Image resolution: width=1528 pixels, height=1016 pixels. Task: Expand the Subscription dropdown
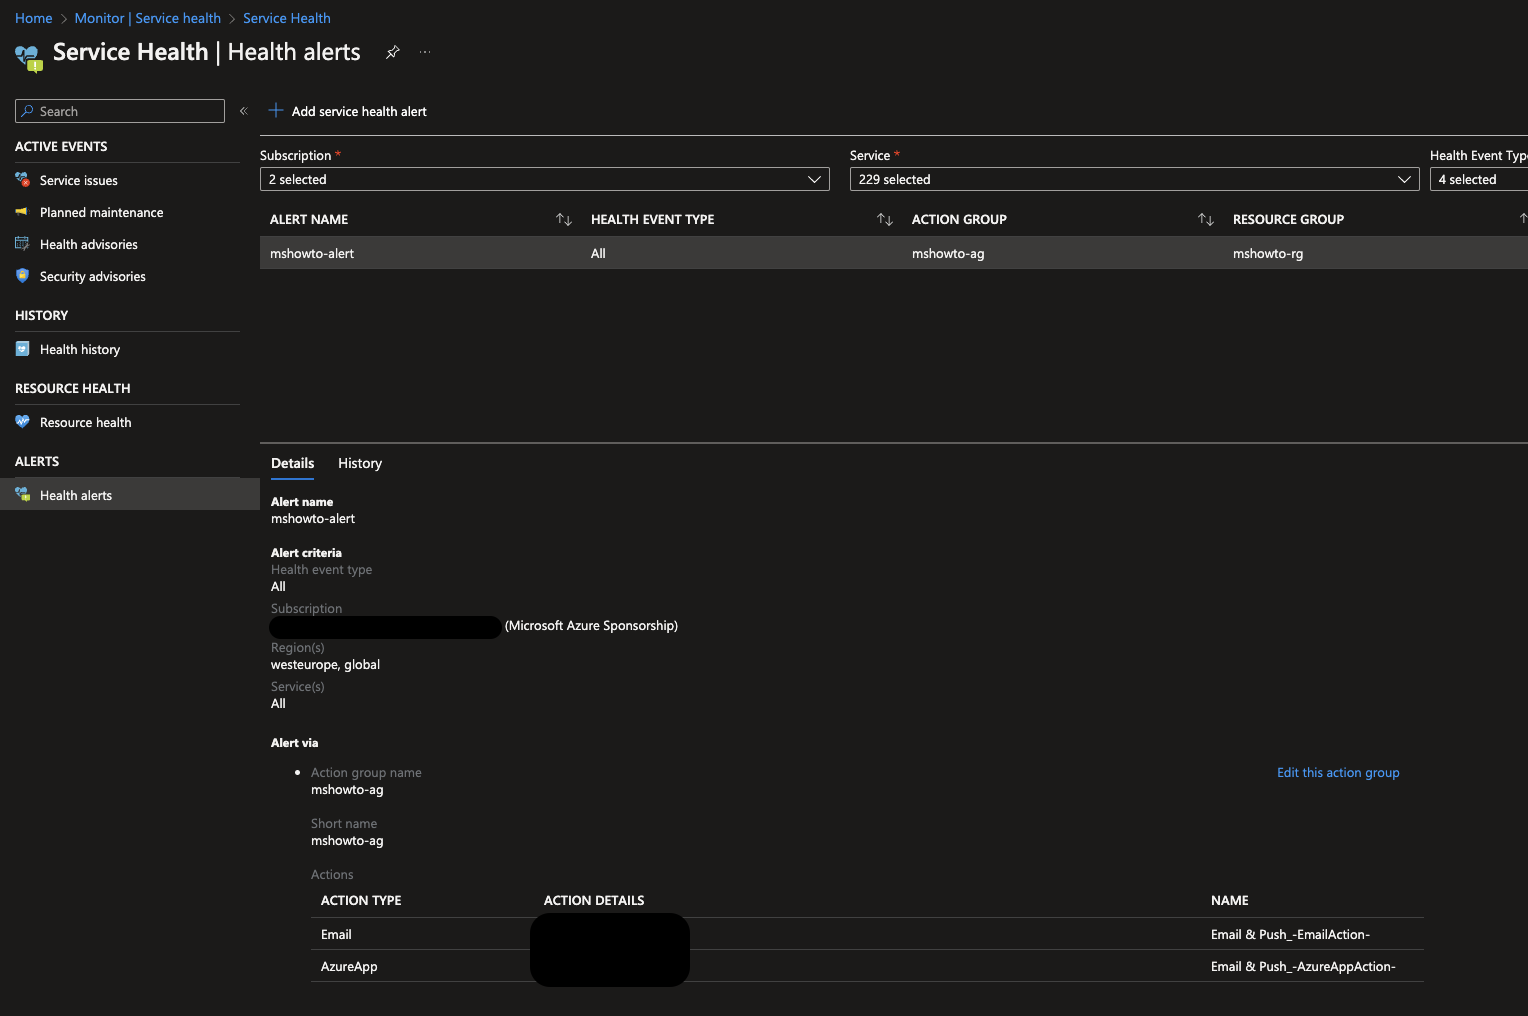pyautogui.click(x=545, y=179)
